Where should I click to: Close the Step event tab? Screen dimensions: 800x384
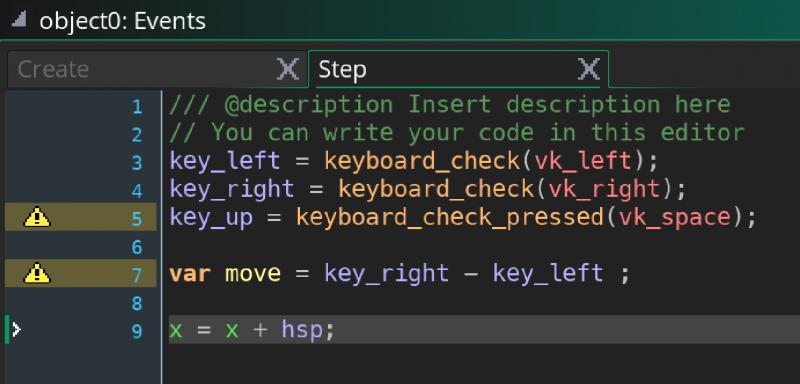(x=588, y=69)
